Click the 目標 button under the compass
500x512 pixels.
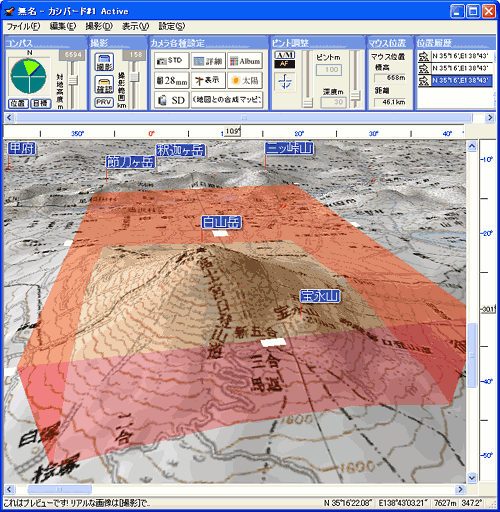coord(40,104)
